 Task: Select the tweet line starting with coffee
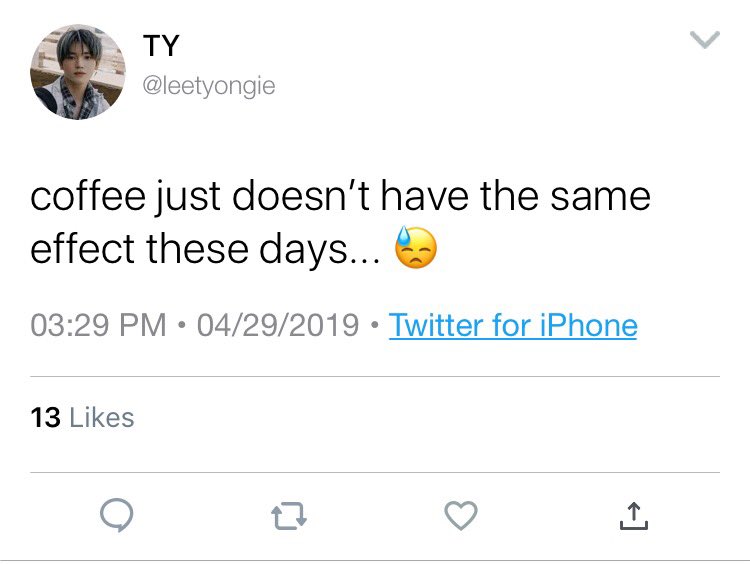tap(340, 196)
